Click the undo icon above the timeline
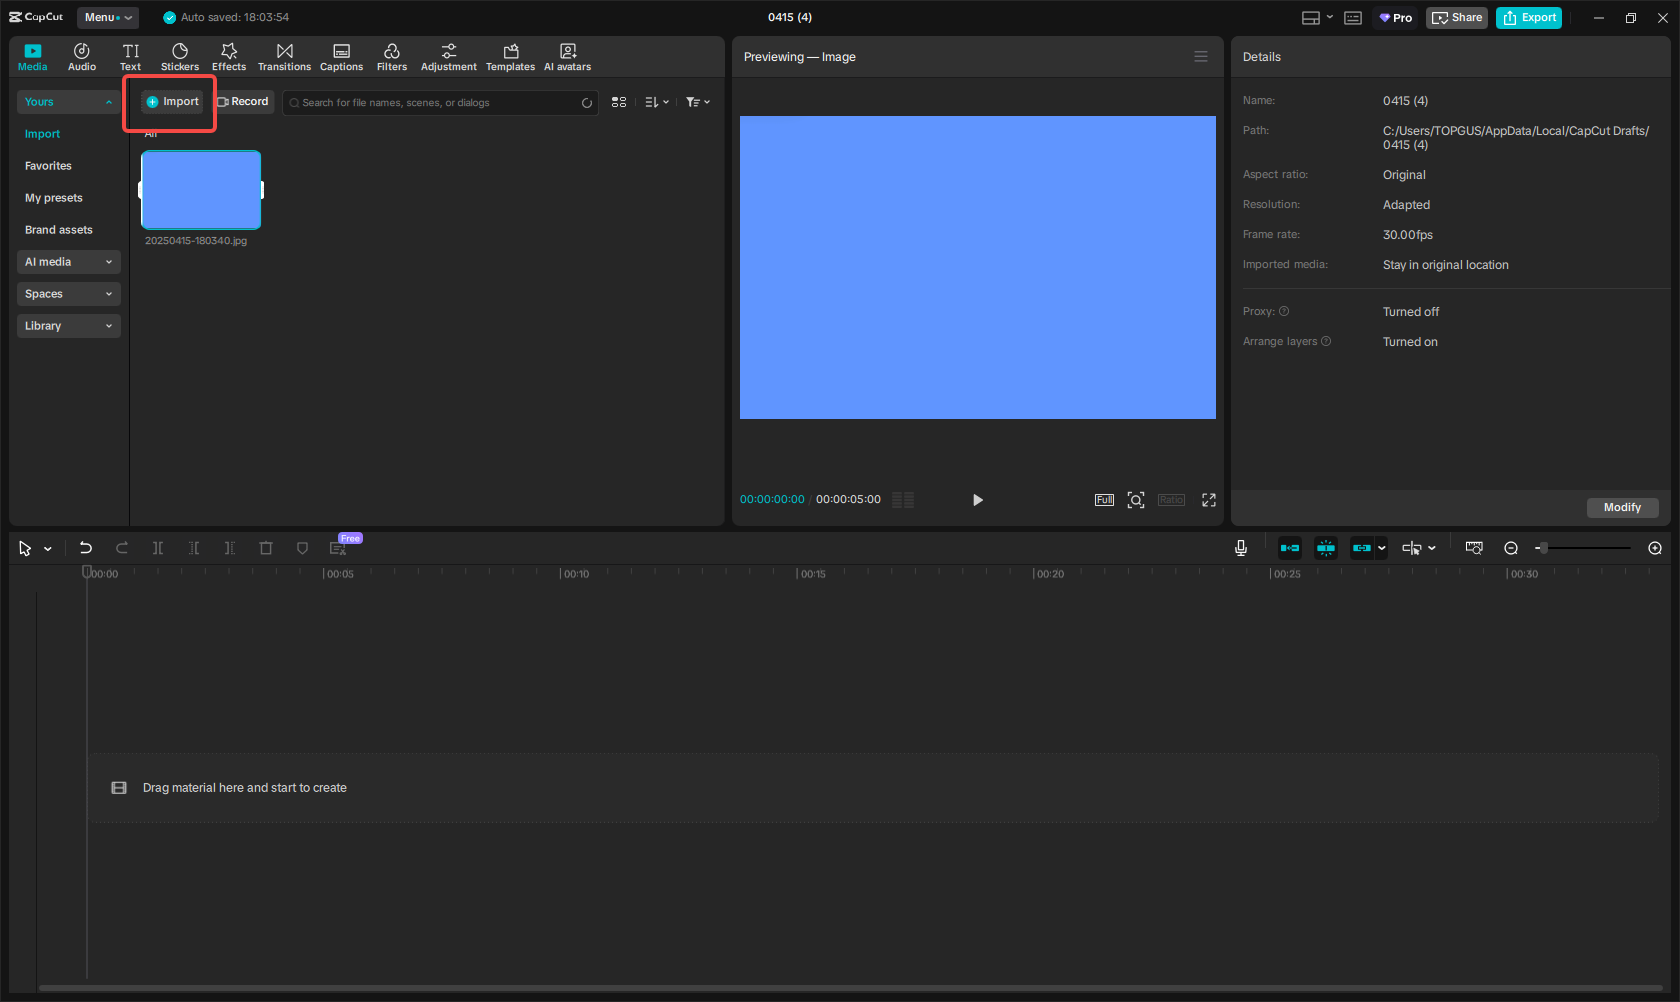The image size is (1680, 1002). [x=85, y=548]
